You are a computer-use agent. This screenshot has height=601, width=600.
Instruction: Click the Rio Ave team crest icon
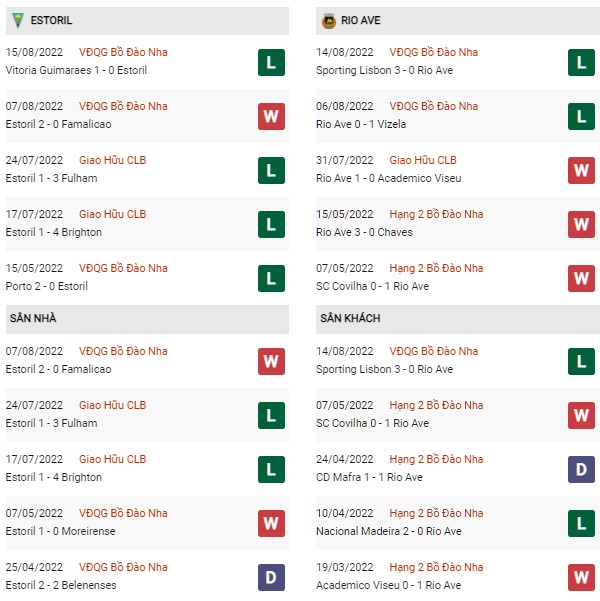(x=329, y=21)
